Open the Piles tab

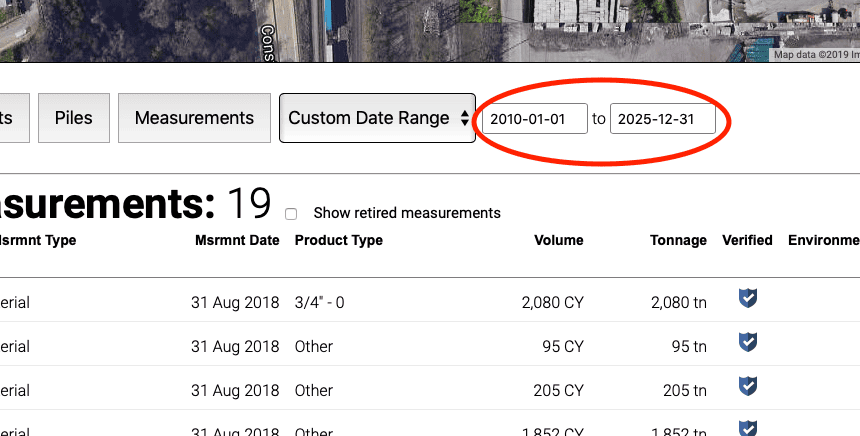pos(74,118)
